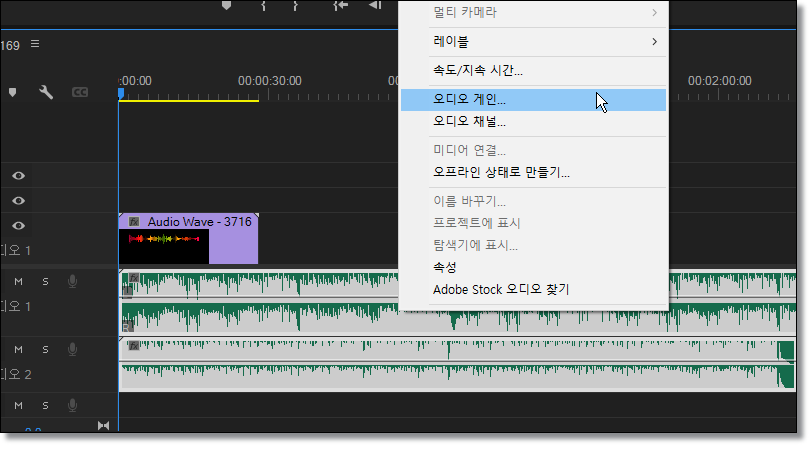Click the 디오 2 audio track label
Viewport: 809px width, 455px height.
(15, 375)
